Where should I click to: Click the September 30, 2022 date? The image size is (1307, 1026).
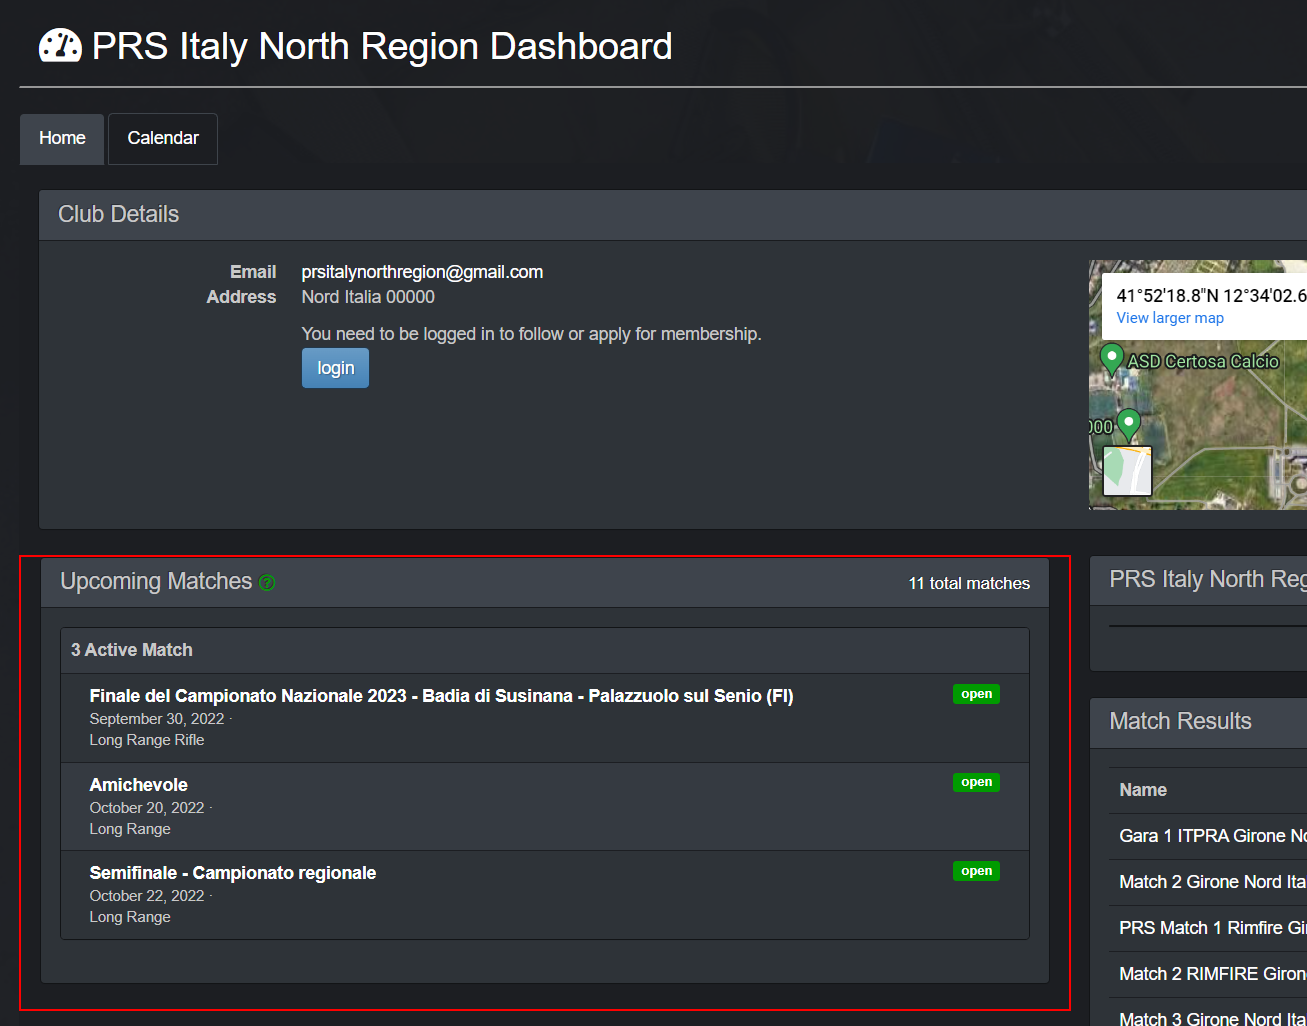[x=157, y=719]
